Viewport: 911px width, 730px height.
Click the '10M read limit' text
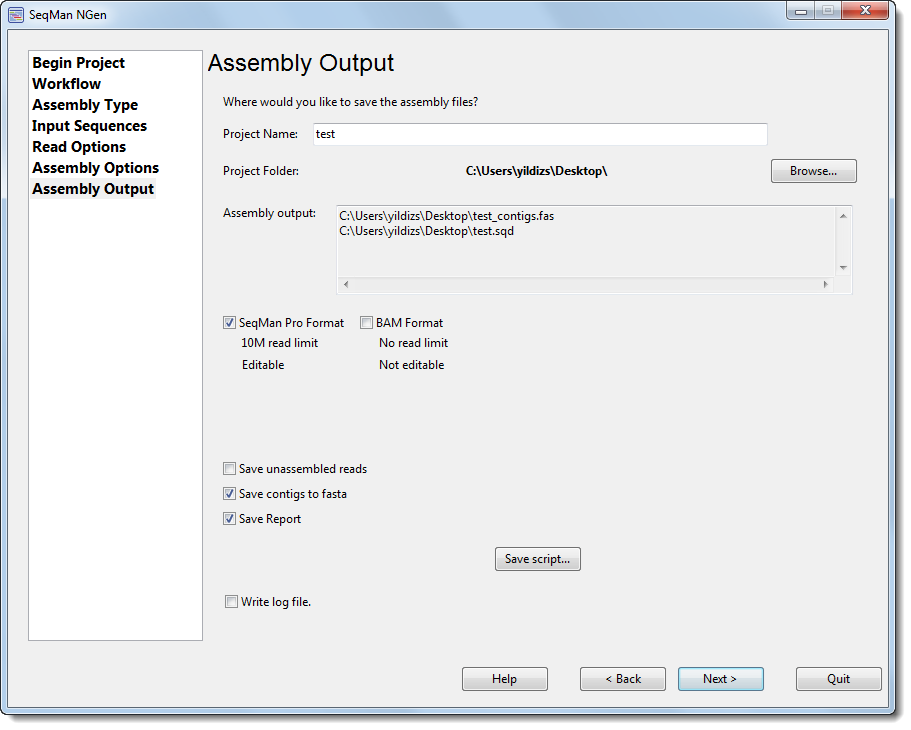click(x=279, y=343)
